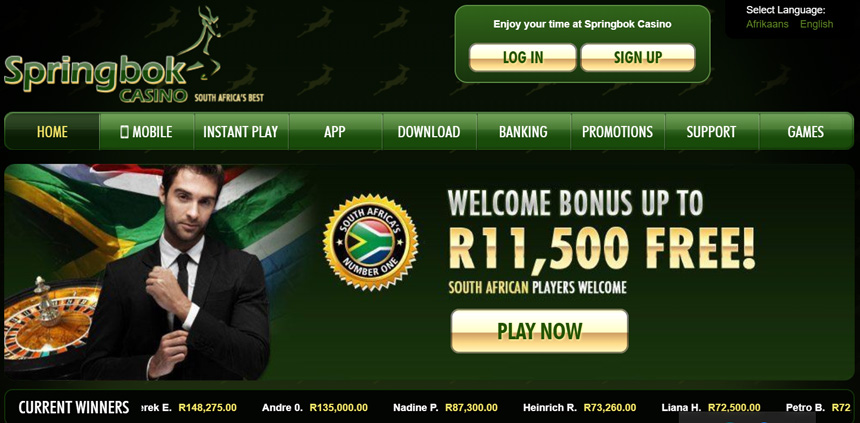Screen dimensions: 860x423
Task: Select BANKING from the navigation bar
Action: point(523,132)
